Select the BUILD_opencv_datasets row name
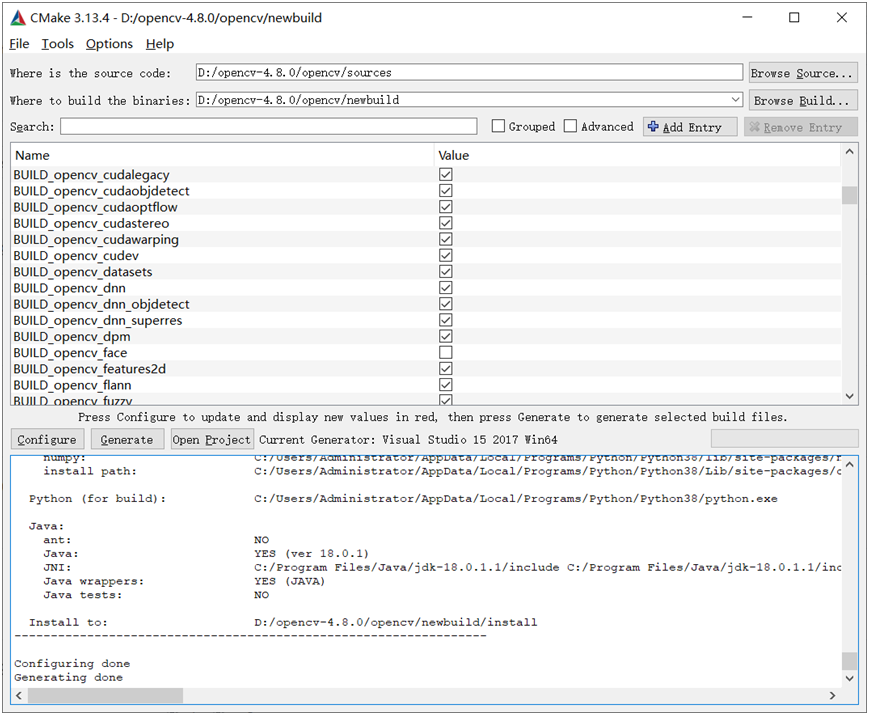The height and width of the screenshot is (715, 869). point(83,272)
